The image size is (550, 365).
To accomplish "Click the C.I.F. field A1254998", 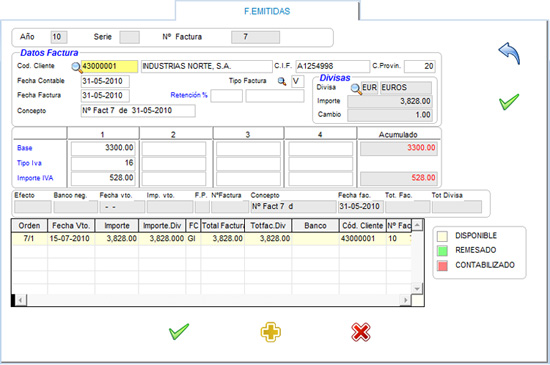I will 333,66.
